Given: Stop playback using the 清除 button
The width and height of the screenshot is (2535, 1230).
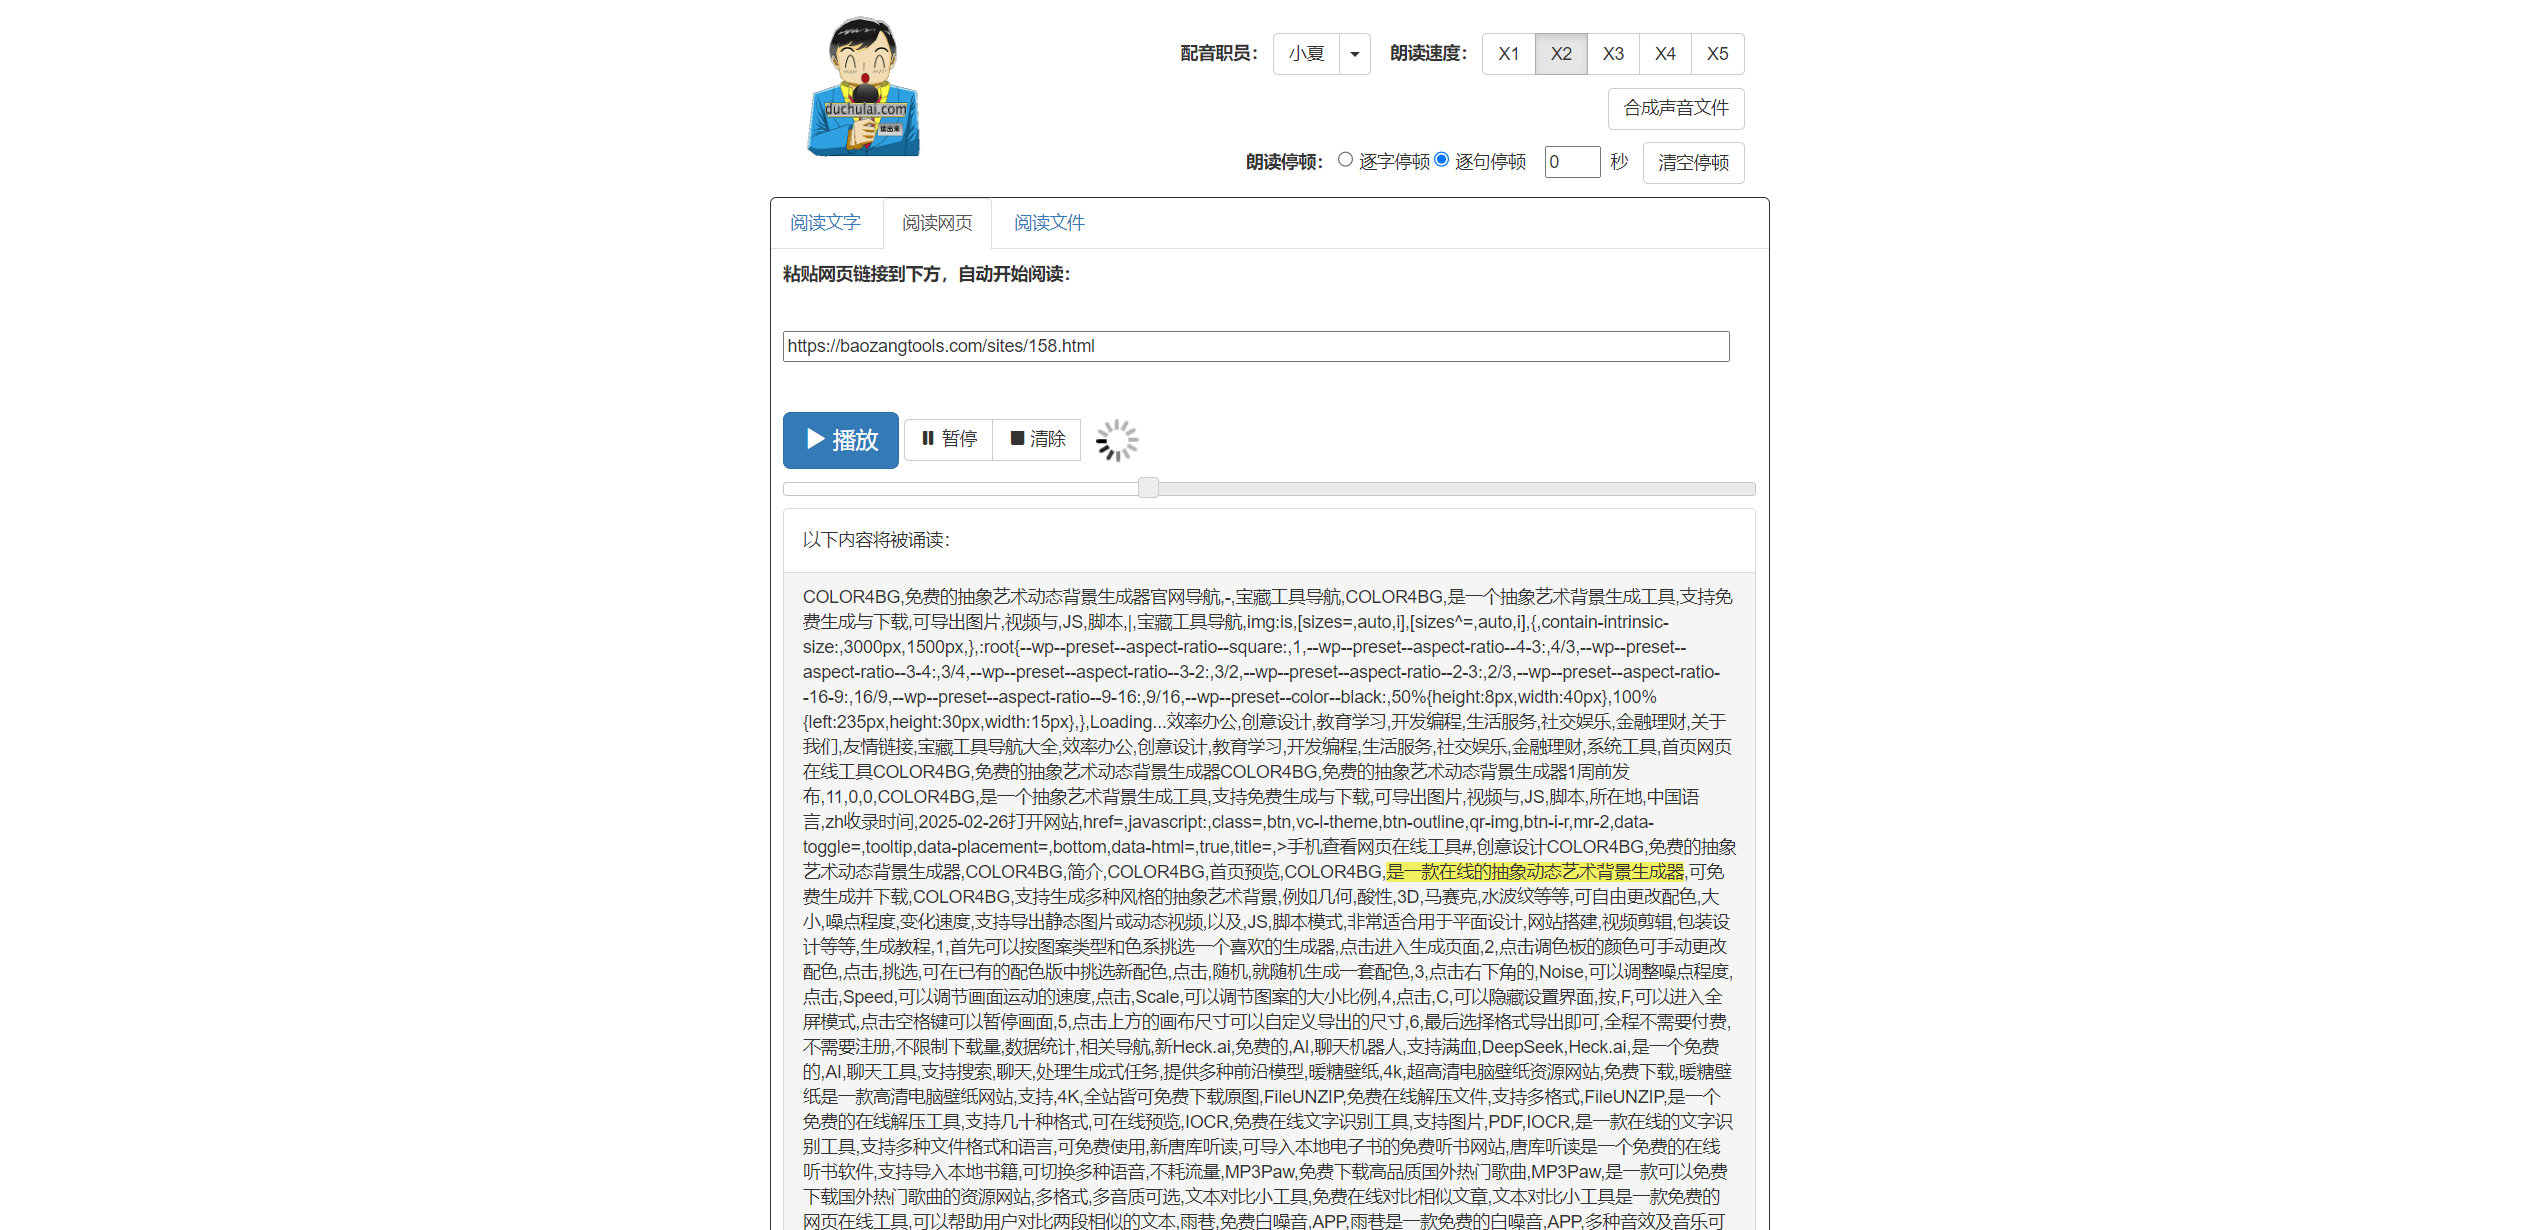Looking at the screenshot, I should [x=1036, y=439].
